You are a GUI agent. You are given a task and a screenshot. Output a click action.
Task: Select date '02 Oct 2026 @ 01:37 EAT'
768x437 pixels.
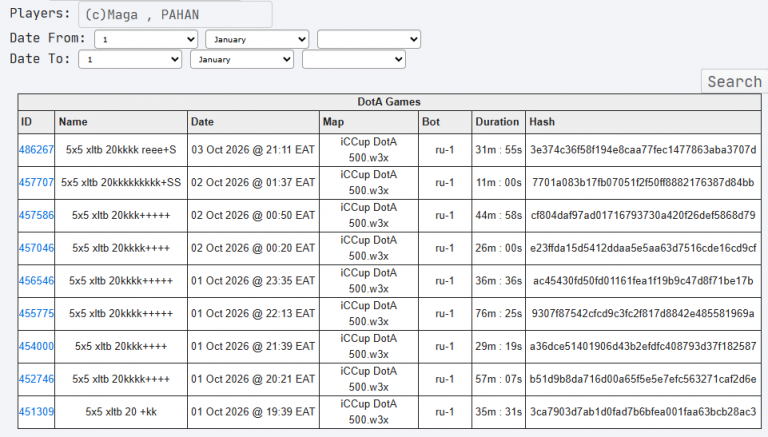[253, 182]
